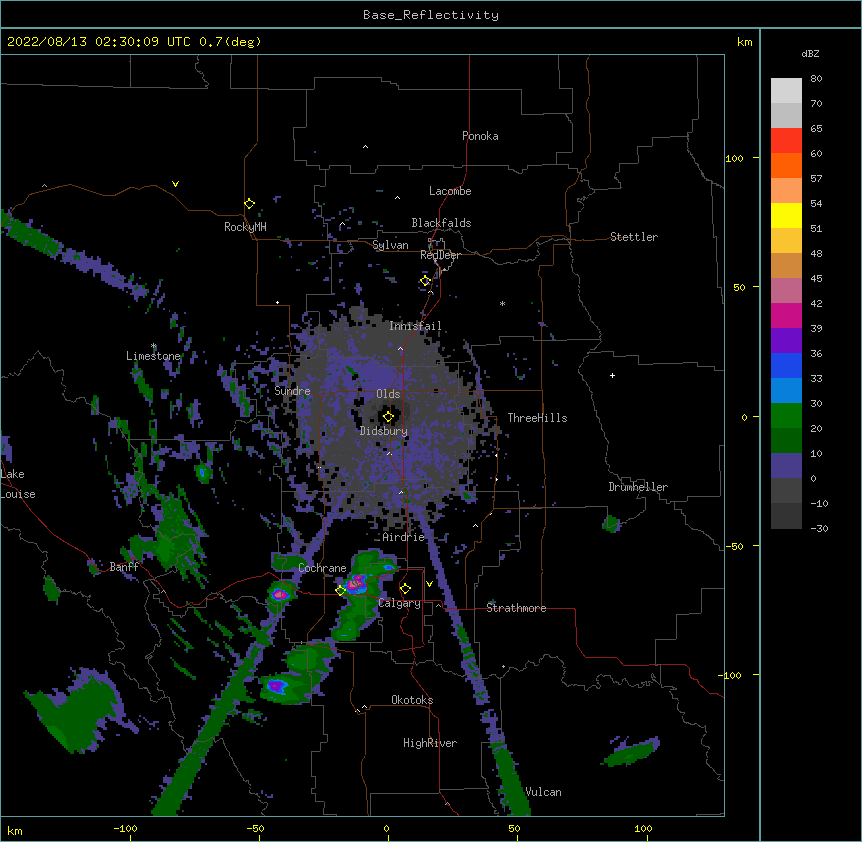Pick the slate purple 0–10 dBZ legend swatch
The height and width of the screenshot is (842, 862).
(786, 466)
